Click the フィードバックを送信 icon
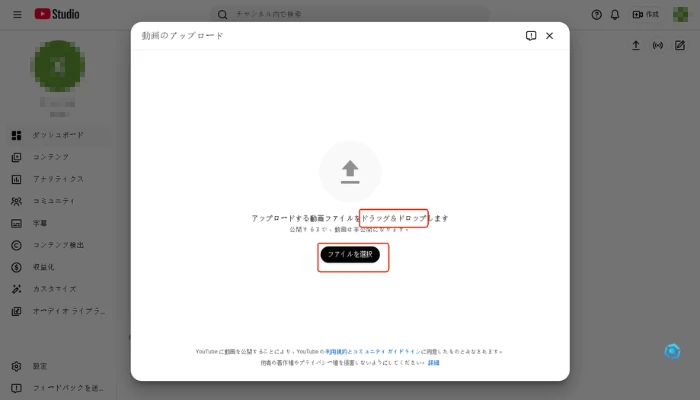The height and width of the screenshot is (400, 700). tap(17, 388)
